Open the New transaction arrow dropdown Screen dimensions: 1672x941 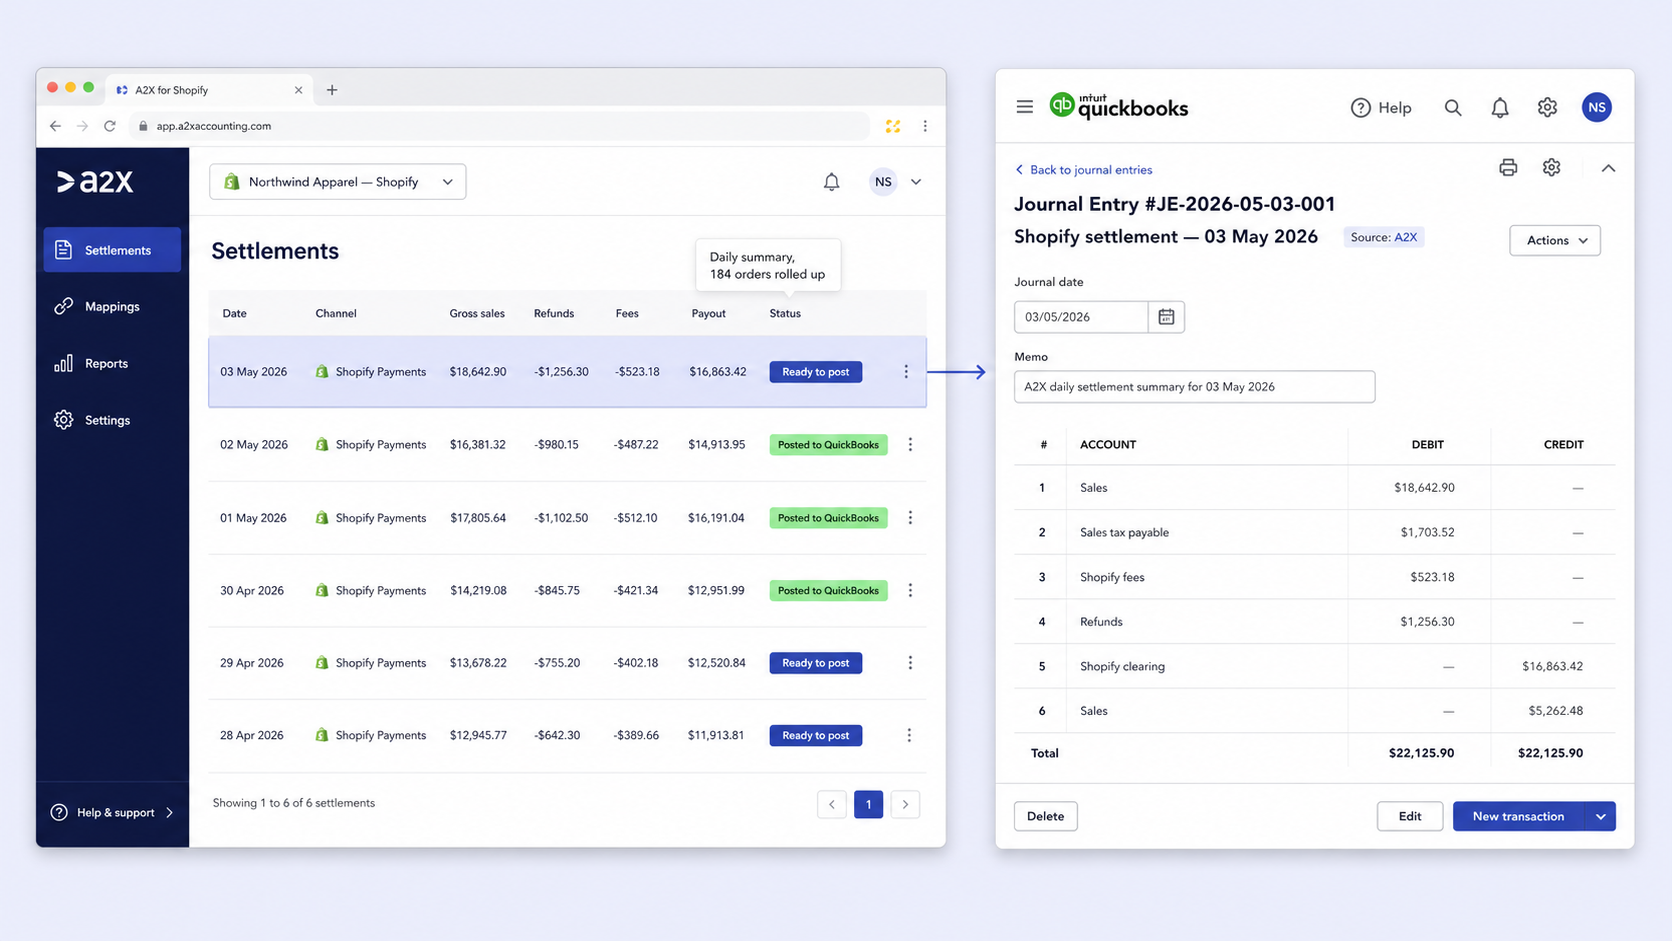(x=1600, y=817)
